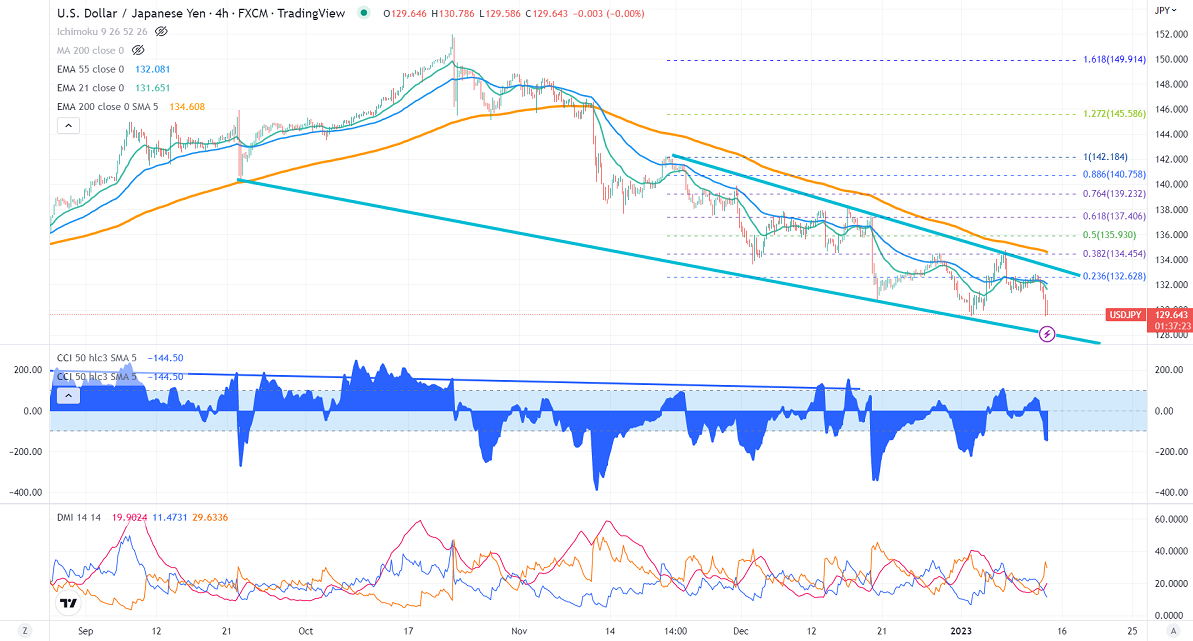Screen dimensions: 1193x641
Task: Click the Fibonacci label 0.764(139.232)
Action: pos(1115,194)
